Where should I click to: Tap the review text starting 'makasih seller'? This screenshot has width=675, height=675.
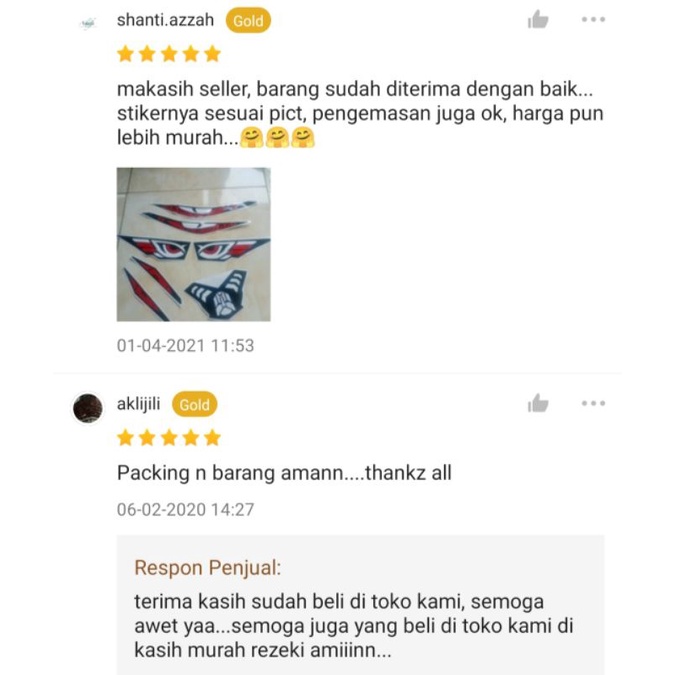tap(360, 113)
